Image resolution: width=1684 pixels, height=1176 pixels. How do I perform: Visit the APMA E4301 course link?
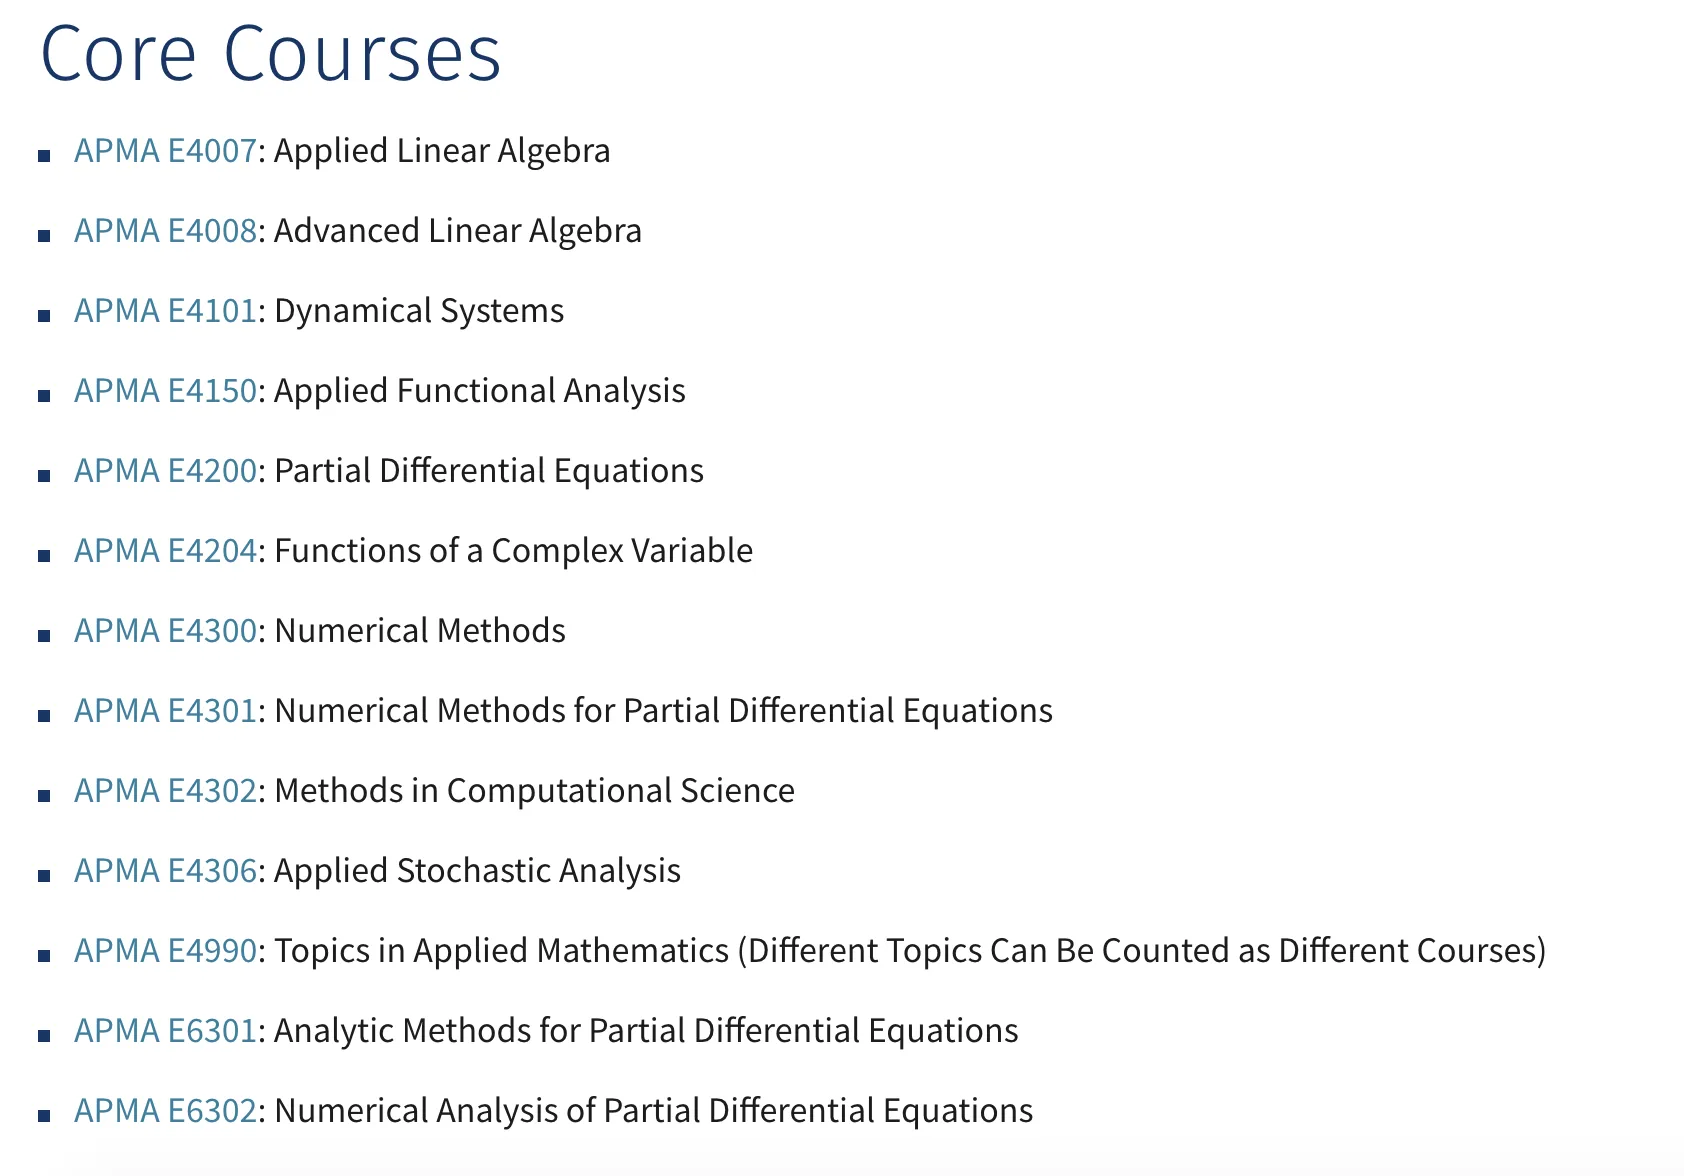pos(165,711)
